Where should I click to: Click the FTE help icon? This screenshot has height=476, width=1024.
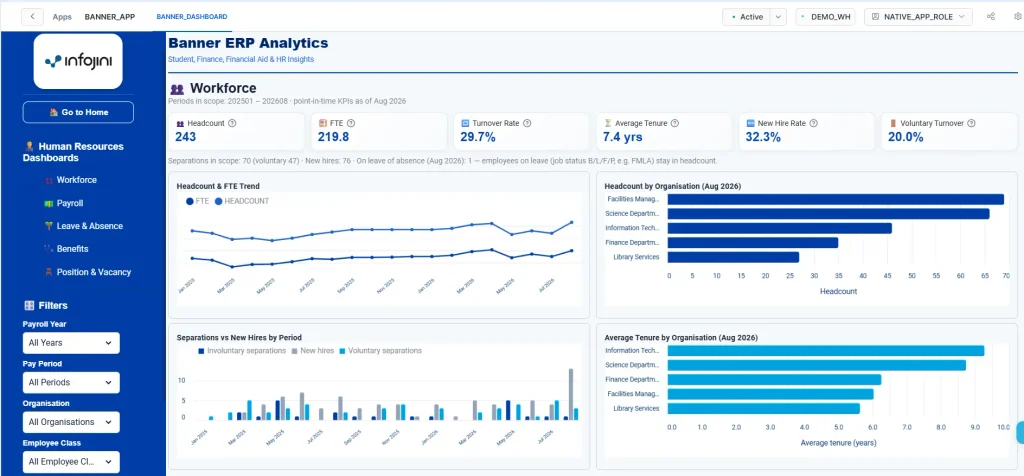[351, 123]
